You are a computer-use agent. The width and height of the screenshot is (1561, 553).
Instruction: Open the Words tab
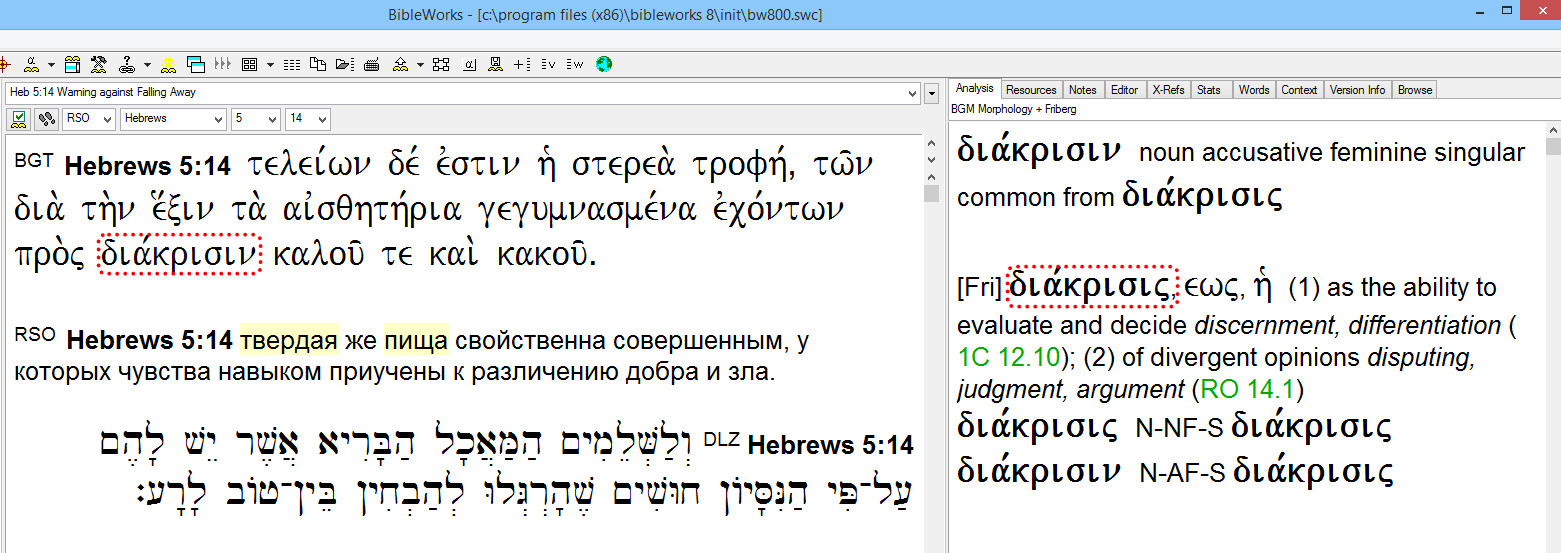tap(1254, 90)
